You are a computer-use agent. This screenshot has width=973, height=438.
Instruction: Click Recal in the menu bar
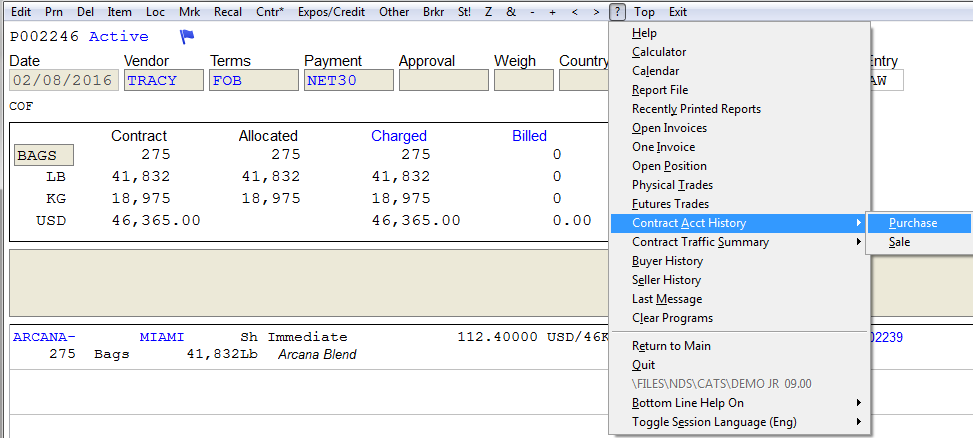[228, 12]
